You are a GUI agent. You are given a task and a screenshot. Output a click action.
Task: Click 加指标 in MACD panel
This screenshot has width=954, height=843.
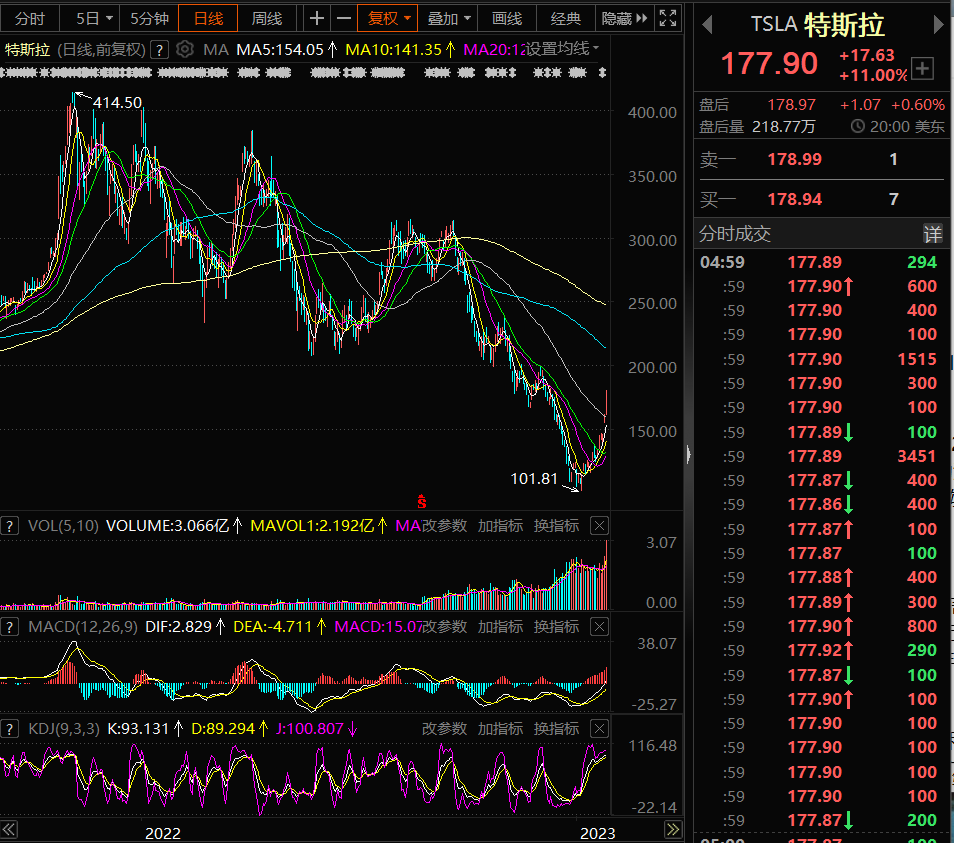point(500,627)
